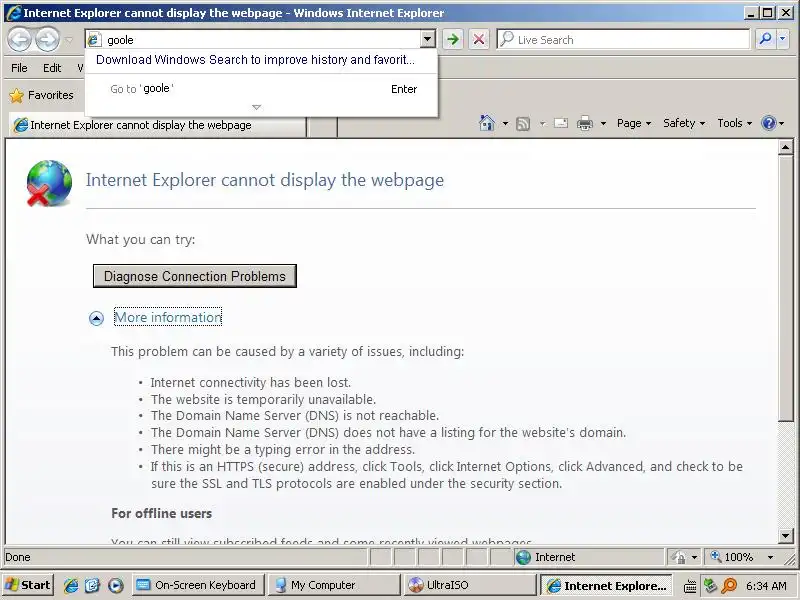This screenshot has width=800, height=600.
Task: Click the Favorites star button
Action: (42, 95)
